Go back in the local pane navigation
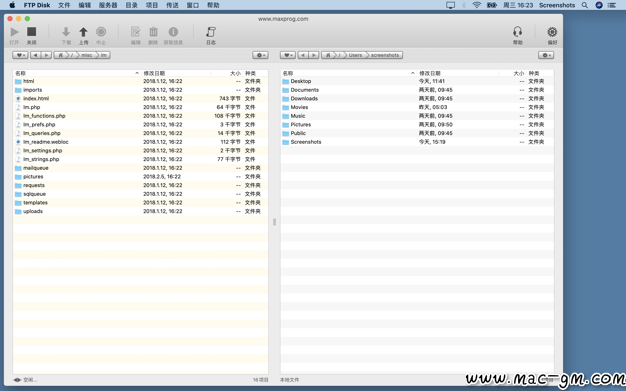Viewport: 626px width, 391px height. 303,55
